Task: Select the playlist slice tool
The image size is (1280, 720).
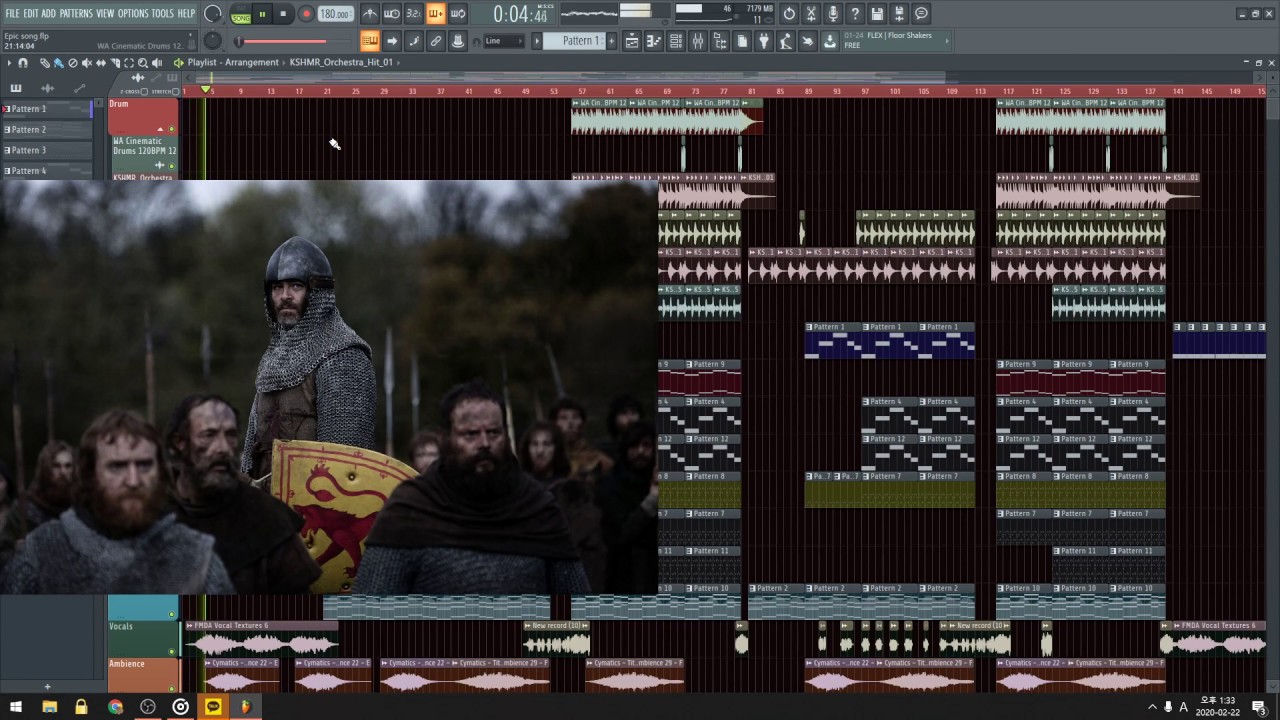Action: coord(115,63)
